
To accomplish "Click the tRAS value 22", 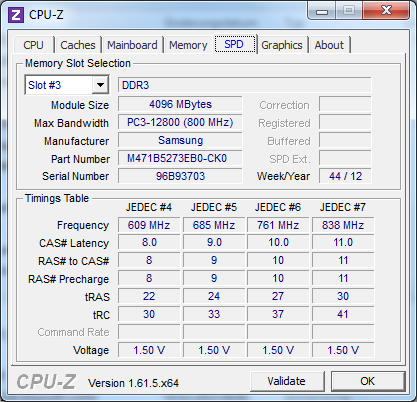I will 149,296.
